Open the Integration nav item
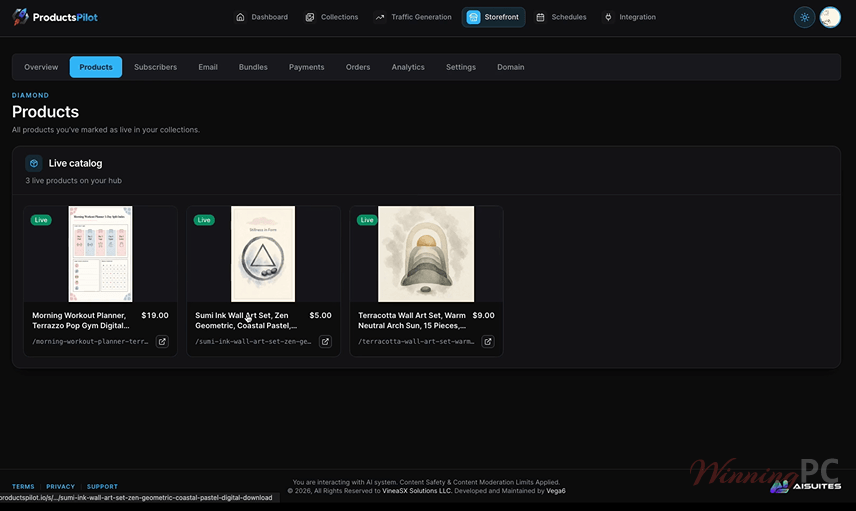The width and height of the screenshot is (856, 511). (x=629, y=17)
